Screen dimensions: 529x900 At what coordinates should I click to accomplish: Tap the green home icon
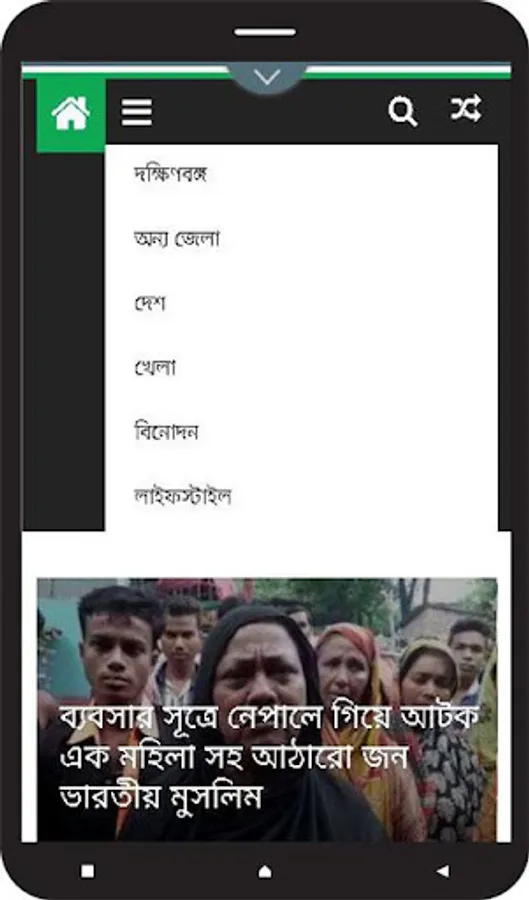(71, 115)
